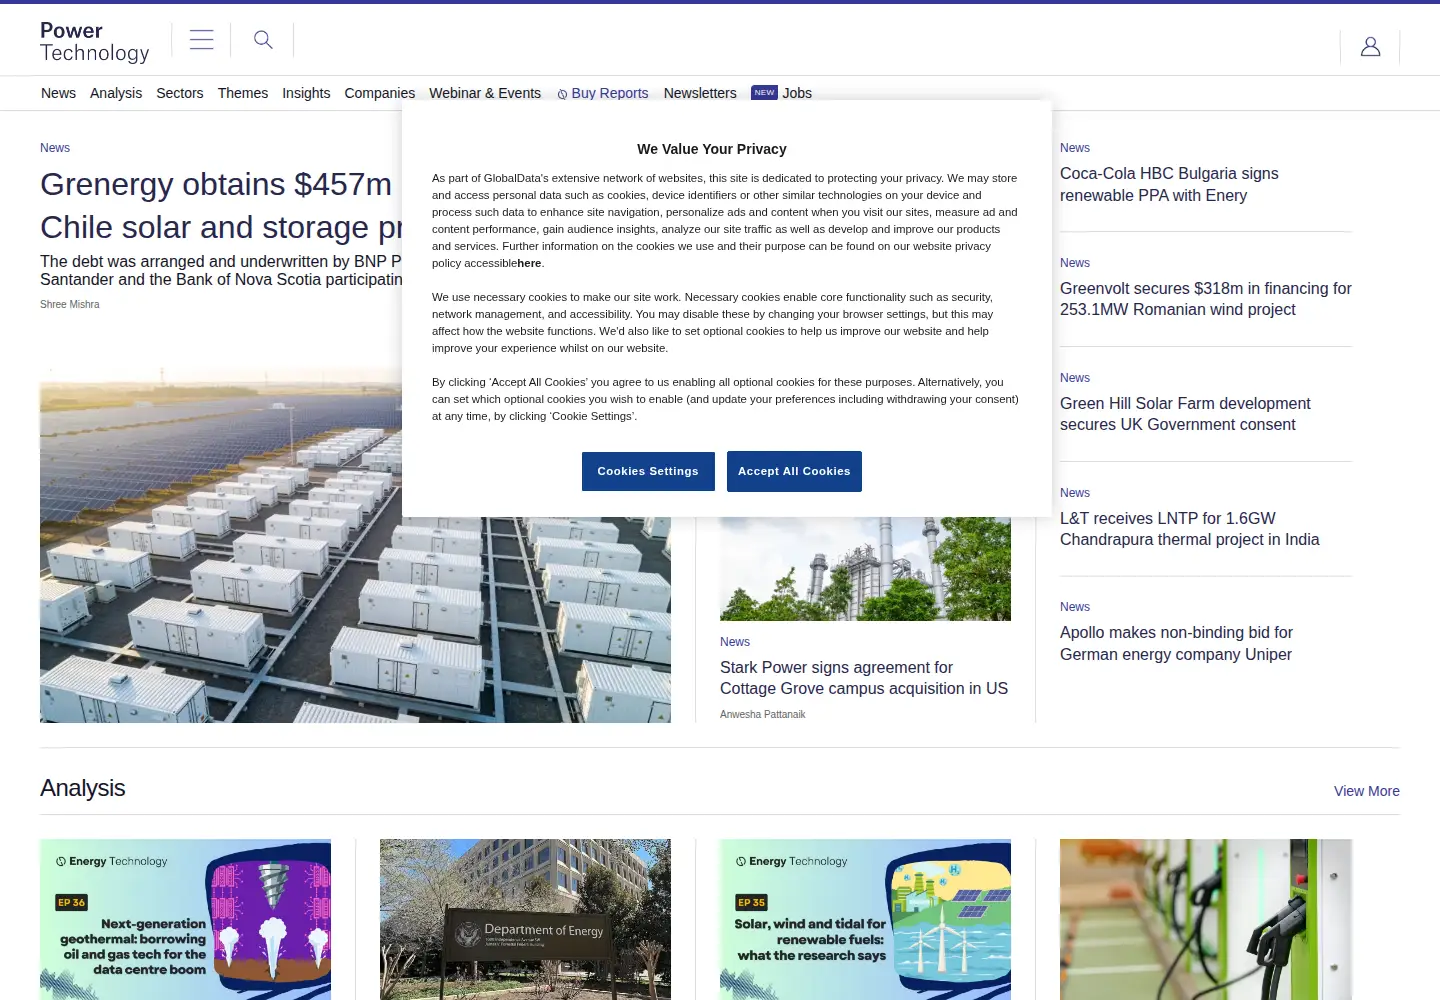The image size is (1440, 1000).
Task: Open the Newsletters menu item
Action: tap(700, 93)
